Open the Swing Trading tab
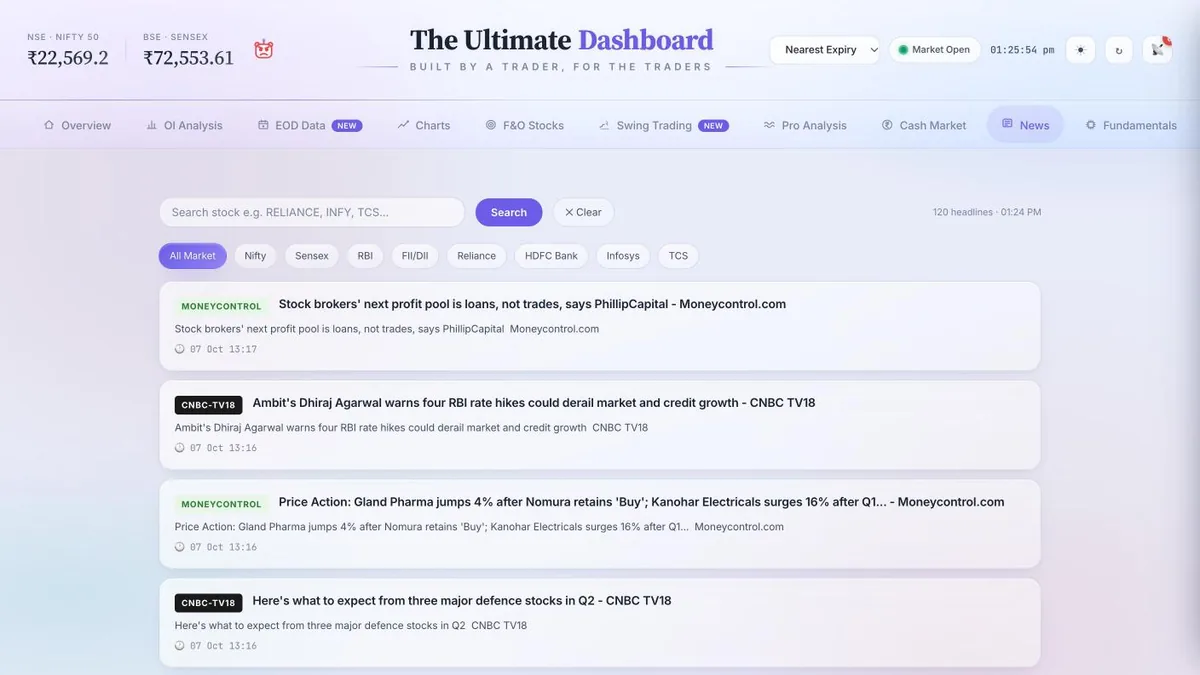 (x=663, y=125)
